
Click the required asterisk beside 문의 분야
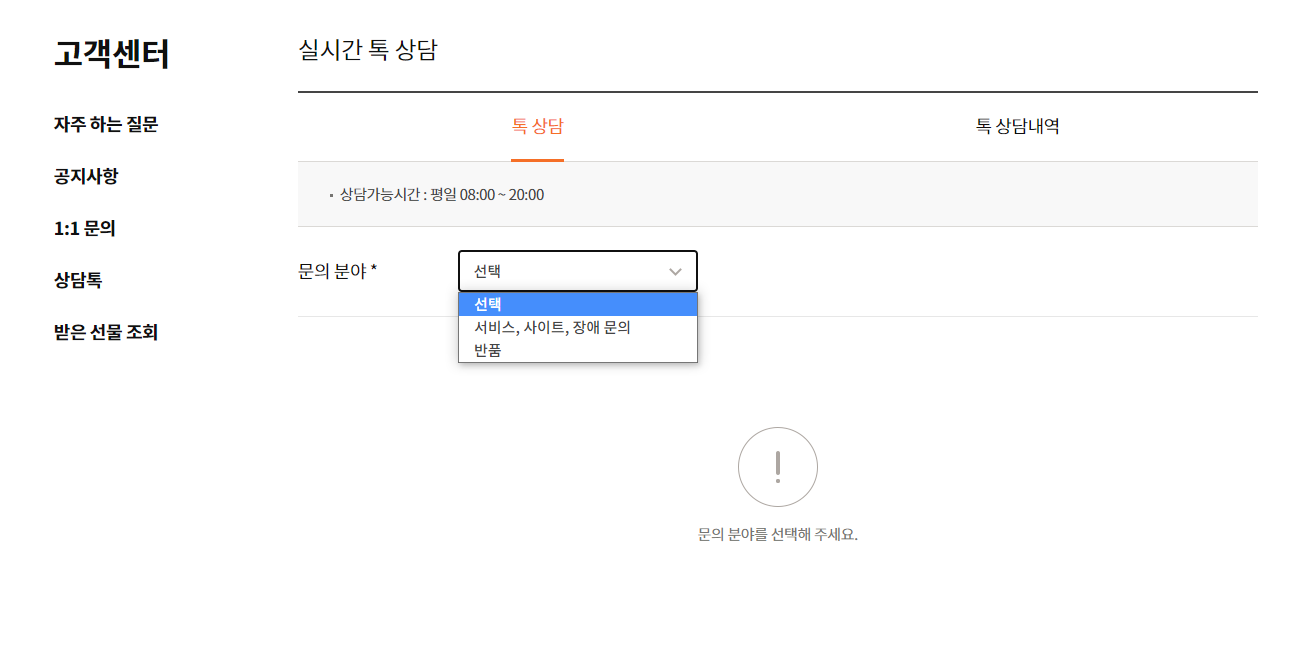[x=374, y=269]
